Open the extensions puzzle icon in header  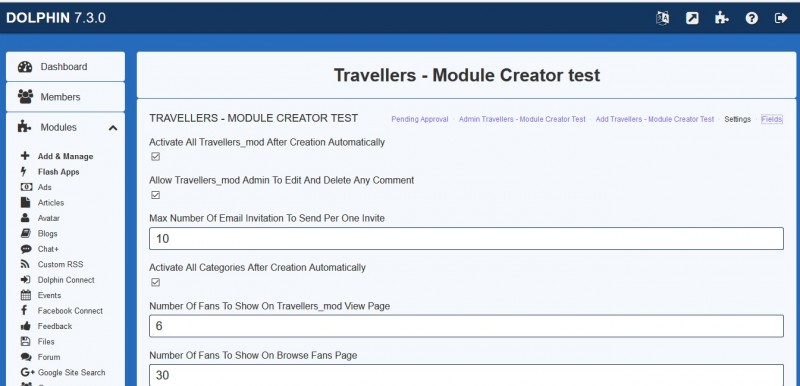tap(721, 18)
